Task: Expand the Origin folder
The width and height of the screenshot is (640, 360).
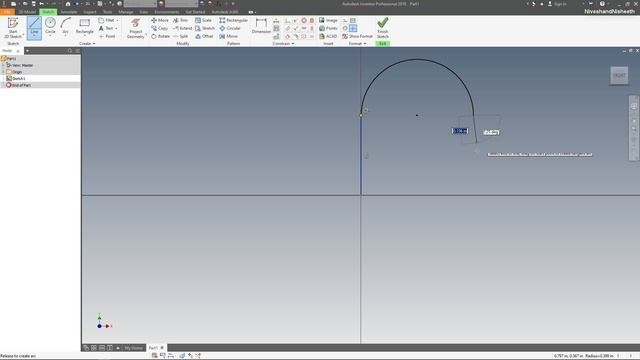Action: tap(3, 72)
